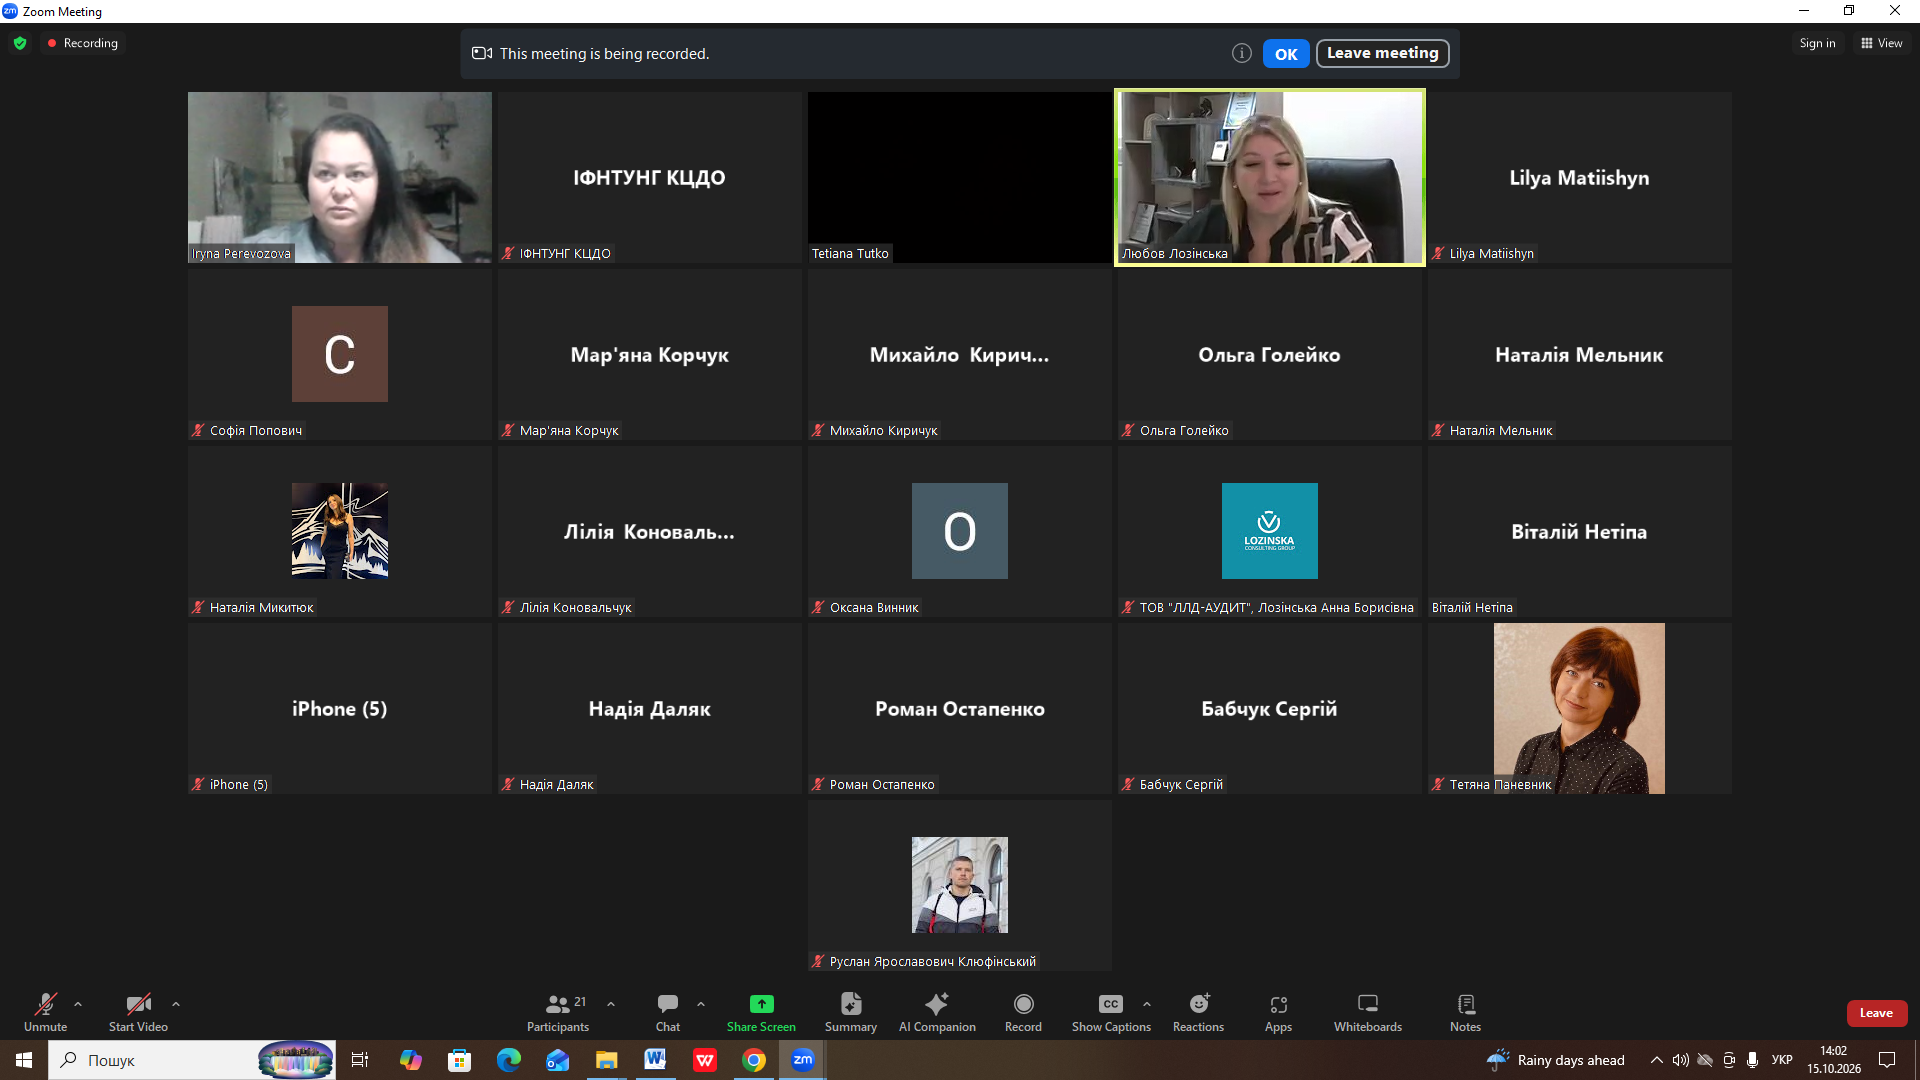Screen dimensions: 1920x1080
Task: Open File Explorer from the taskbar
Action: click(x=606, y=1060)
